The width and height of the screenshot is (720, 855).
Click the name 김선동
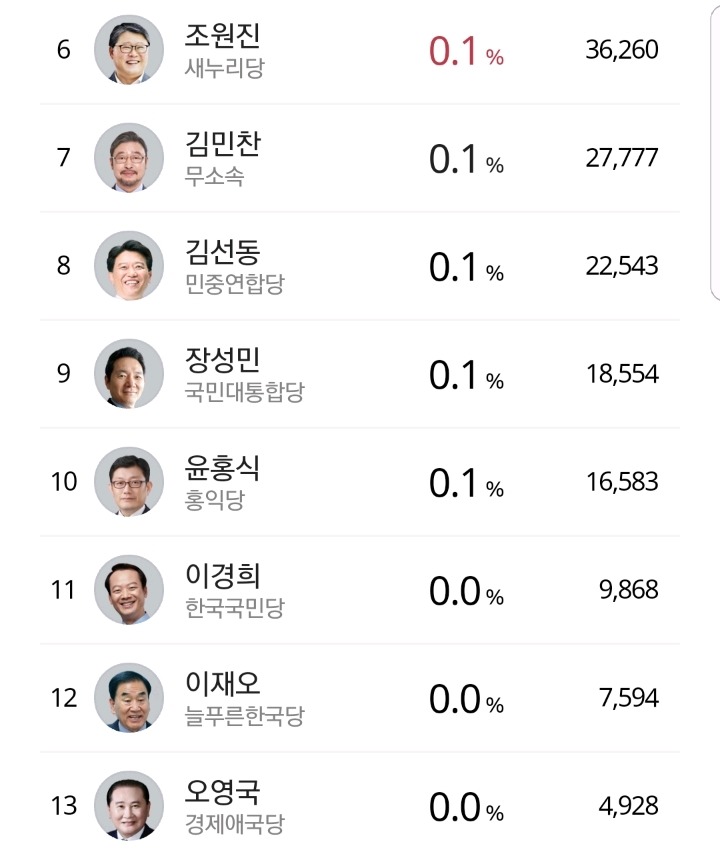coord(223,251)
